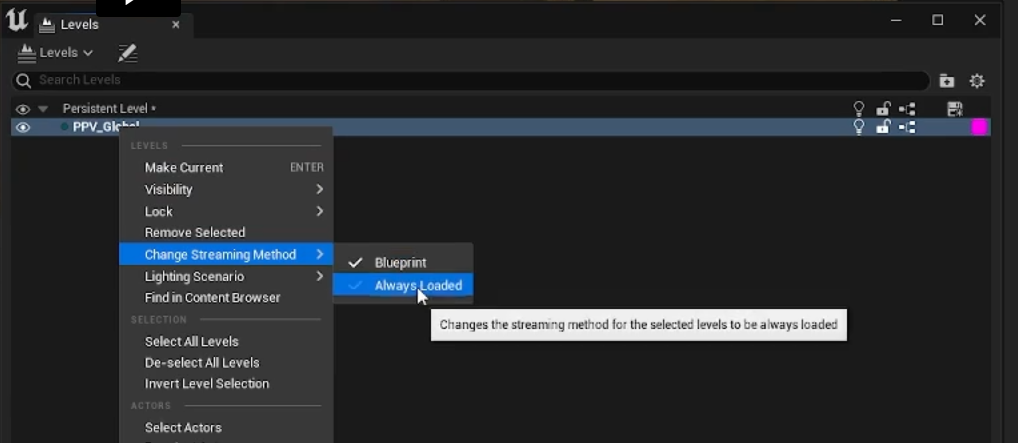Click the Unreal Engine logo icon
The image size is (1018, 443).
pyautogui.click(x=16, y=21)
